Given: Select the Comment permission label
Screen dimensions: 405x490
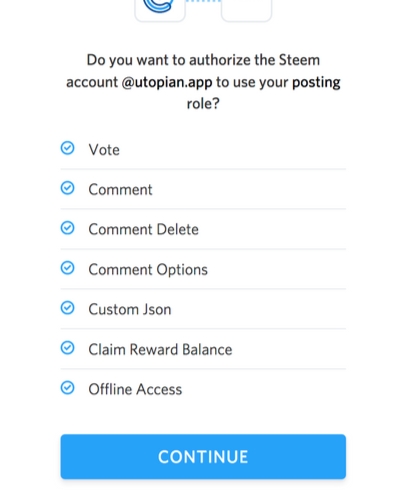Looking at the screenshot, I should (120, 190).
